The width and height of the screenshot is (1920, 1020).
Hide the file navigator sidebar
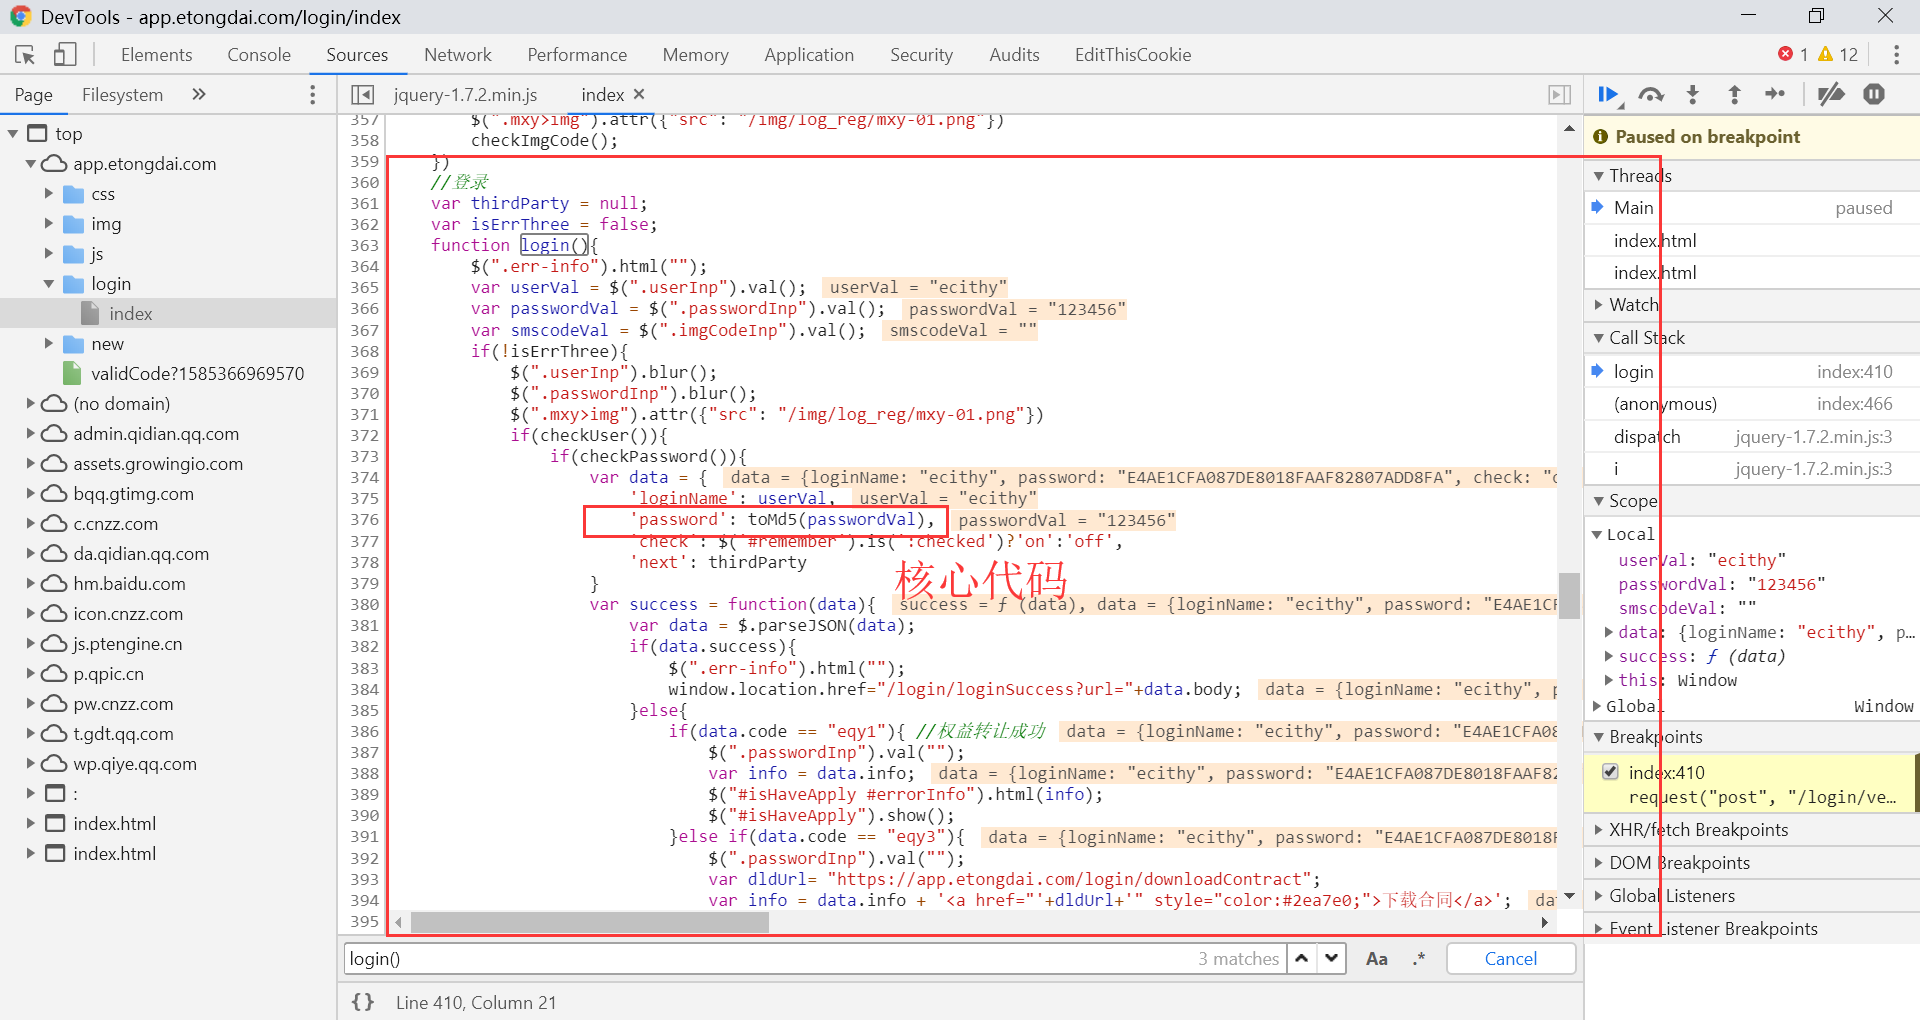coord(363,95)
